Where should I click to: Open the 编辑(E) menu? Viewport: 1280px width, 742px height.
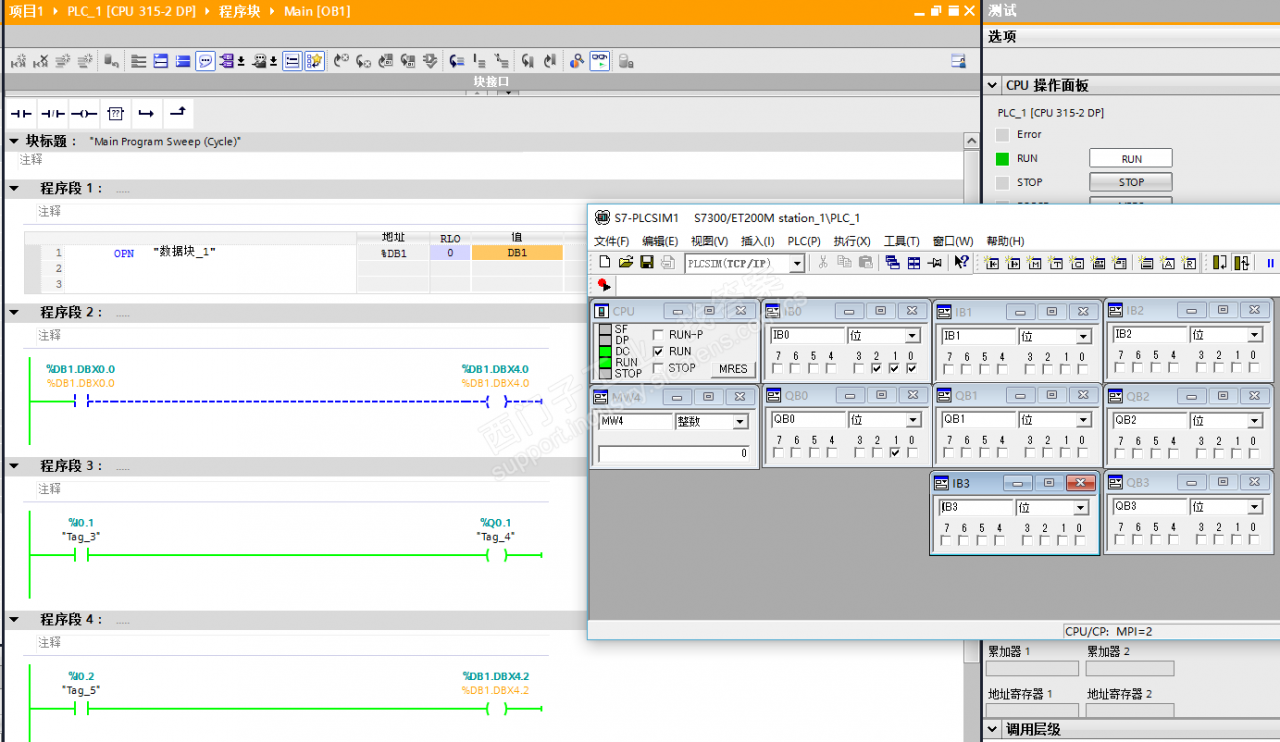click(x=660, y=241)
